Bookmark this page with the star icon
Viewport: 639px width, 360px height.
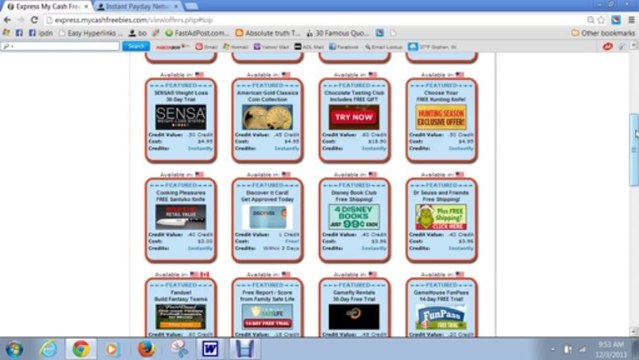click(602, 20)
